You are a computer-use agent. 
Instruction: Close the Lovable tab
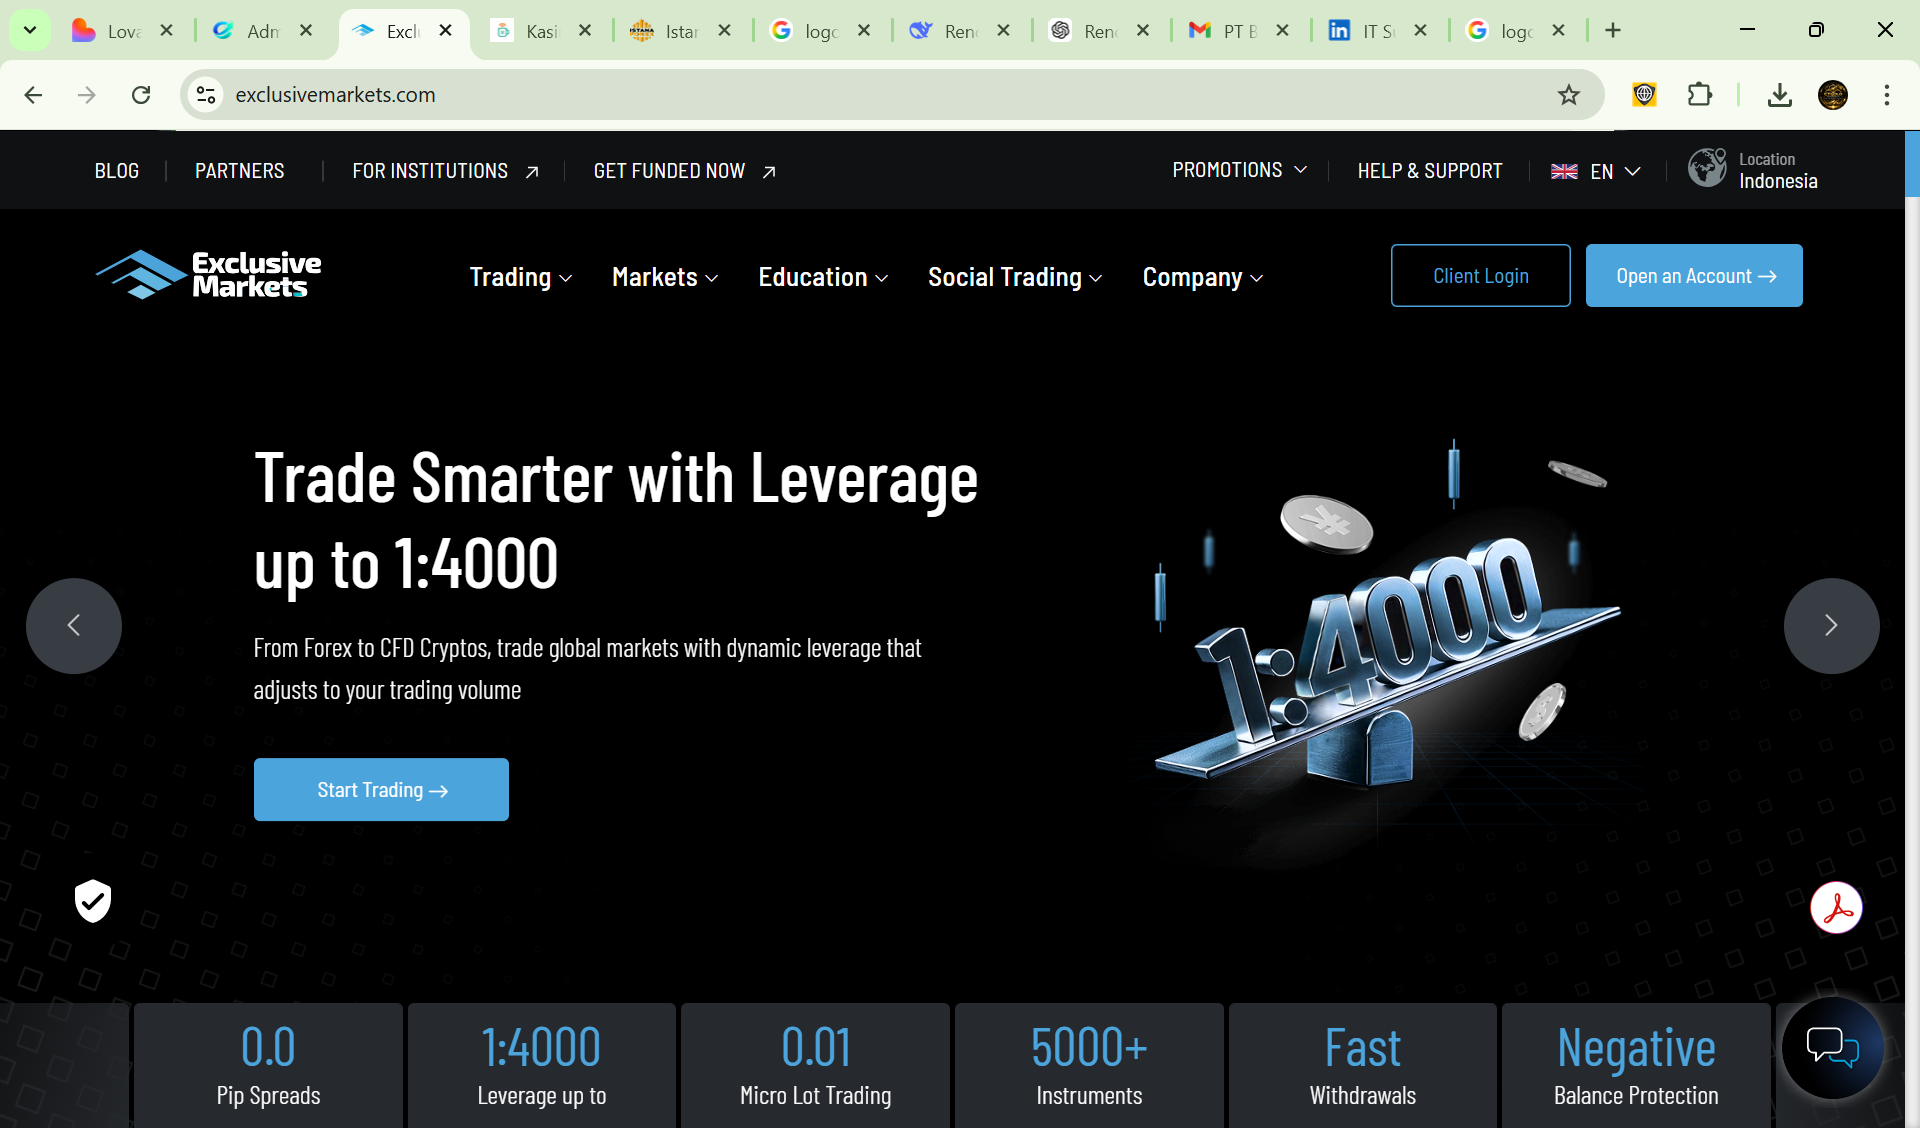[167, 30]
